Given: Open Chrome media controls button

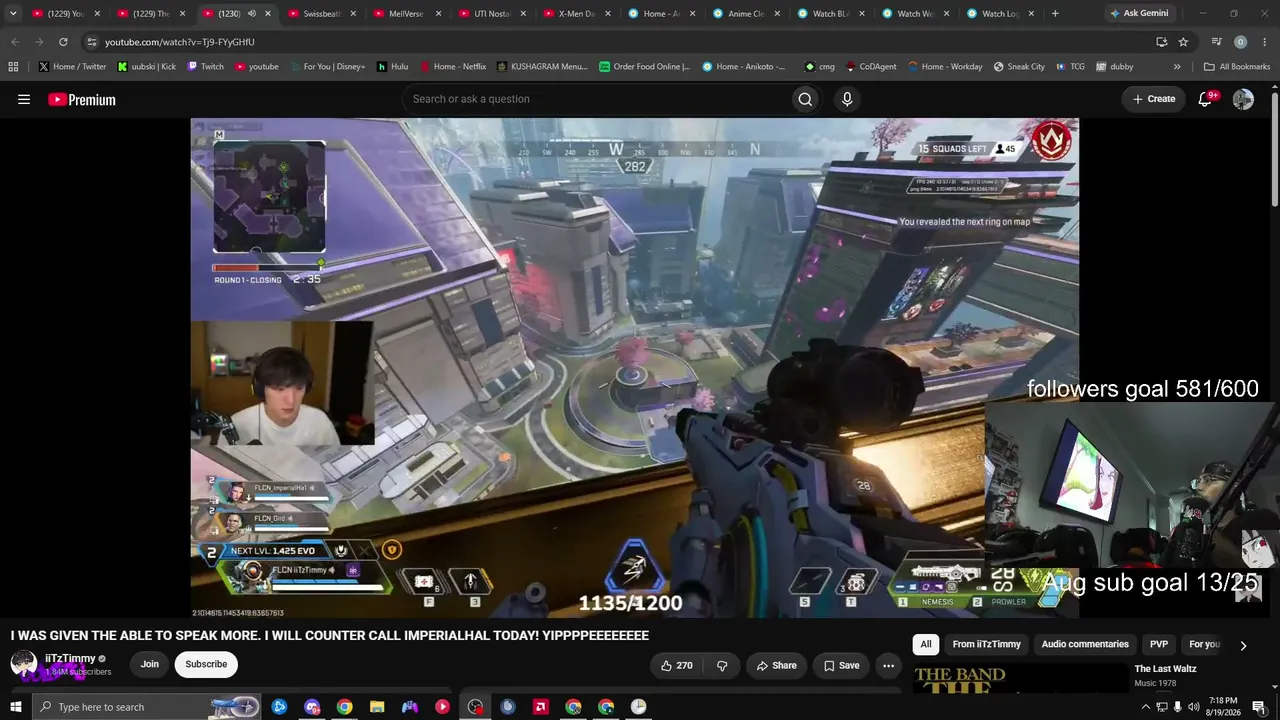Looking at the screenshot, I should (1216, 42).
